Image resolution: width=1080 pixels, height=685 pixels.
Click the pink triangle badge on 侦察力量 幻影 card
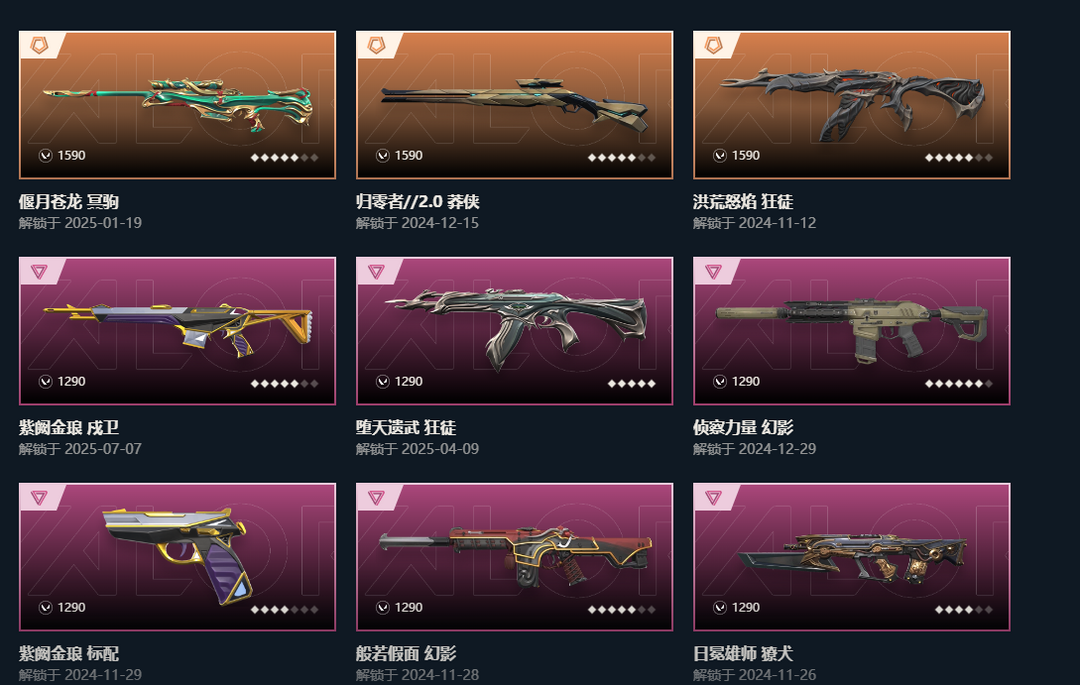pyautogui.click(x=714, y=272)
